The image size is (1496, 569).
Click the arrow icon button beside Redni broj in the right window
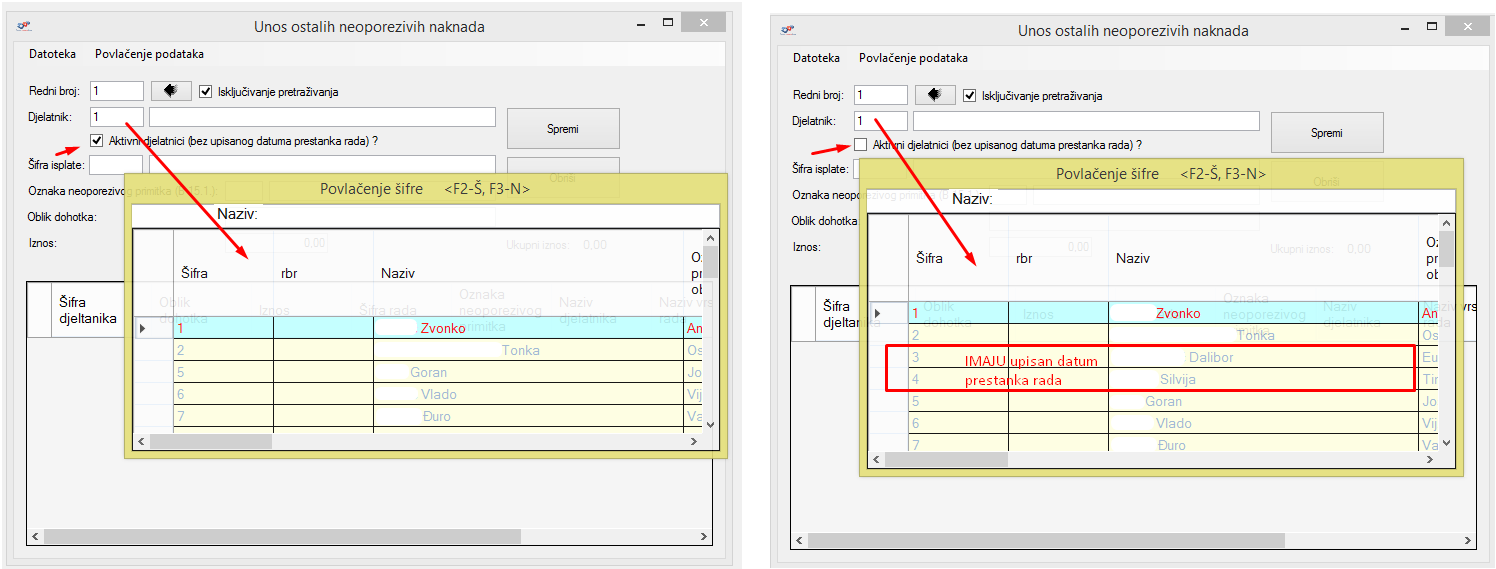(935, 95)
